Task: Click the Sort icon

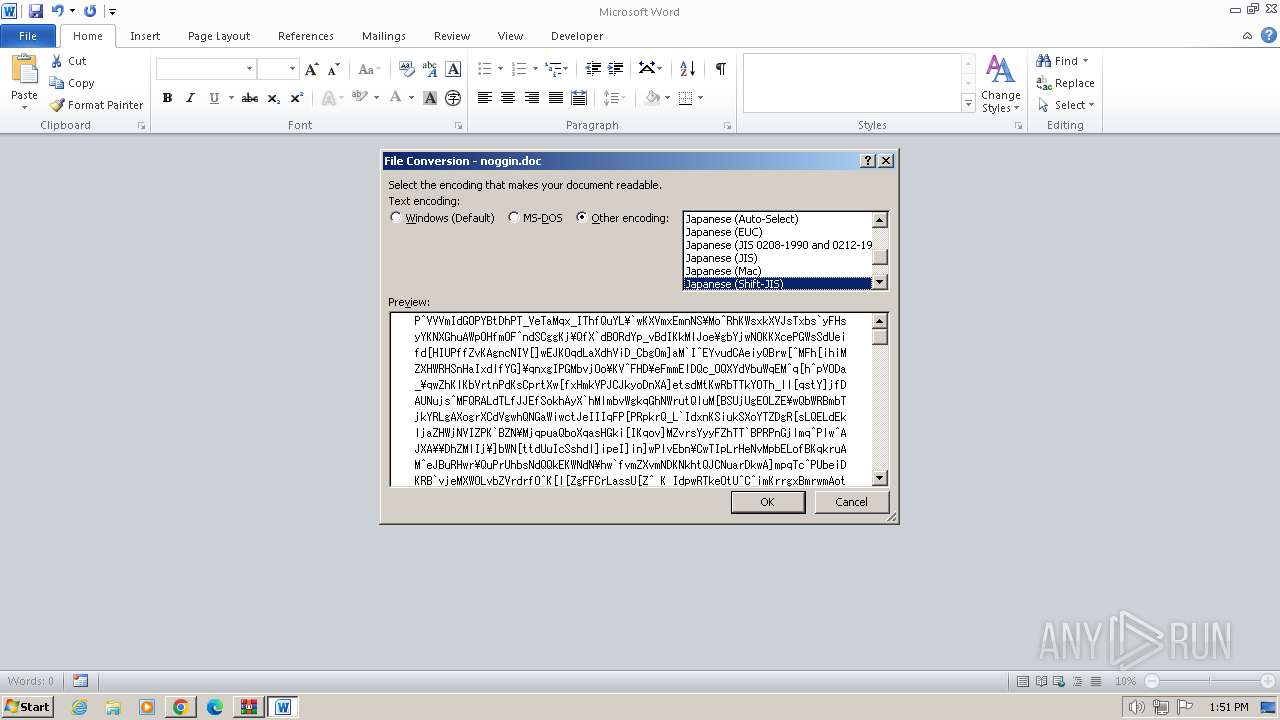Action: [x=687, y=69]
